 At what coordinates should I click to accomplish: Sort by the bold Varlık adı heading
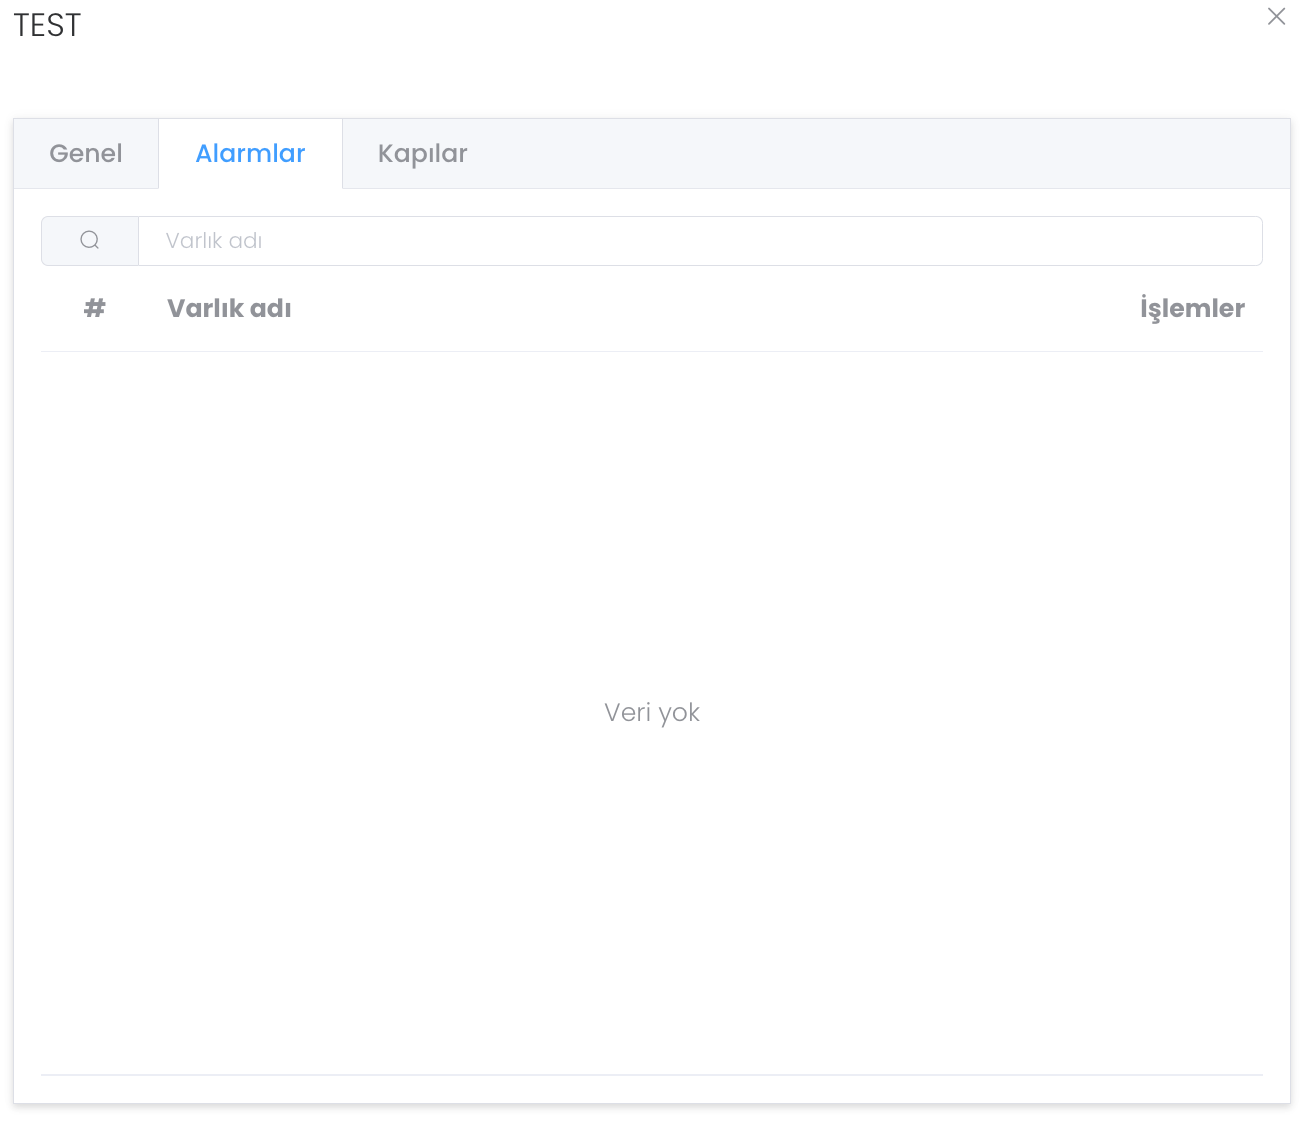point(229,308)
